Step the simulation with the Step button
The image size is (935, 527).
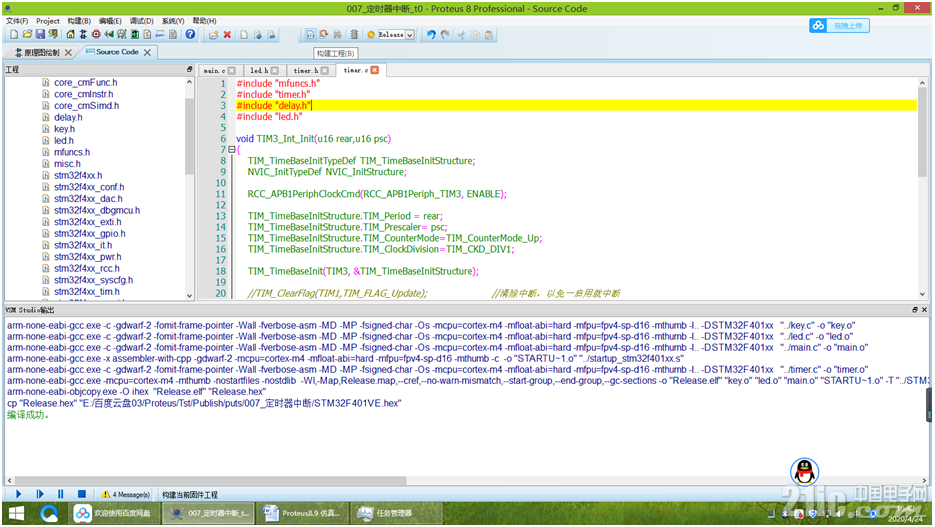click(x=40, y=494)
